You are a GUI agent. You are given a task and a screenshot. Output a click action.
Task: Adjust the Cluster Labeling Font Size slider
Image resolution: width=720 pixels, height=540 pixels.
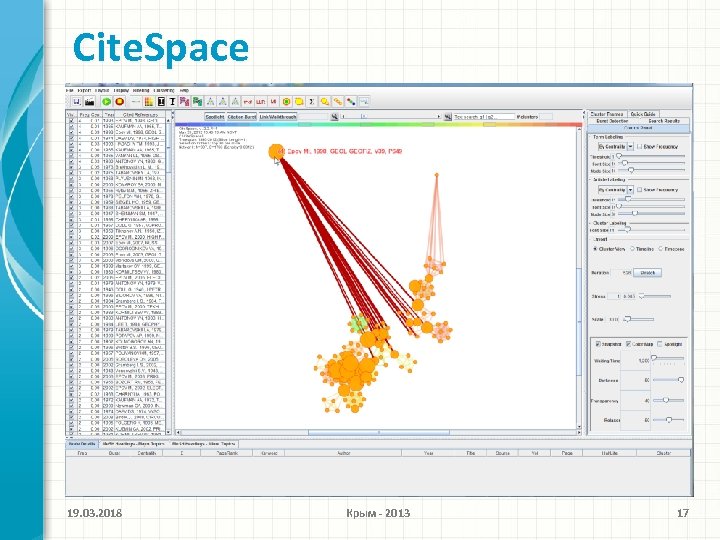coord(652,230)
